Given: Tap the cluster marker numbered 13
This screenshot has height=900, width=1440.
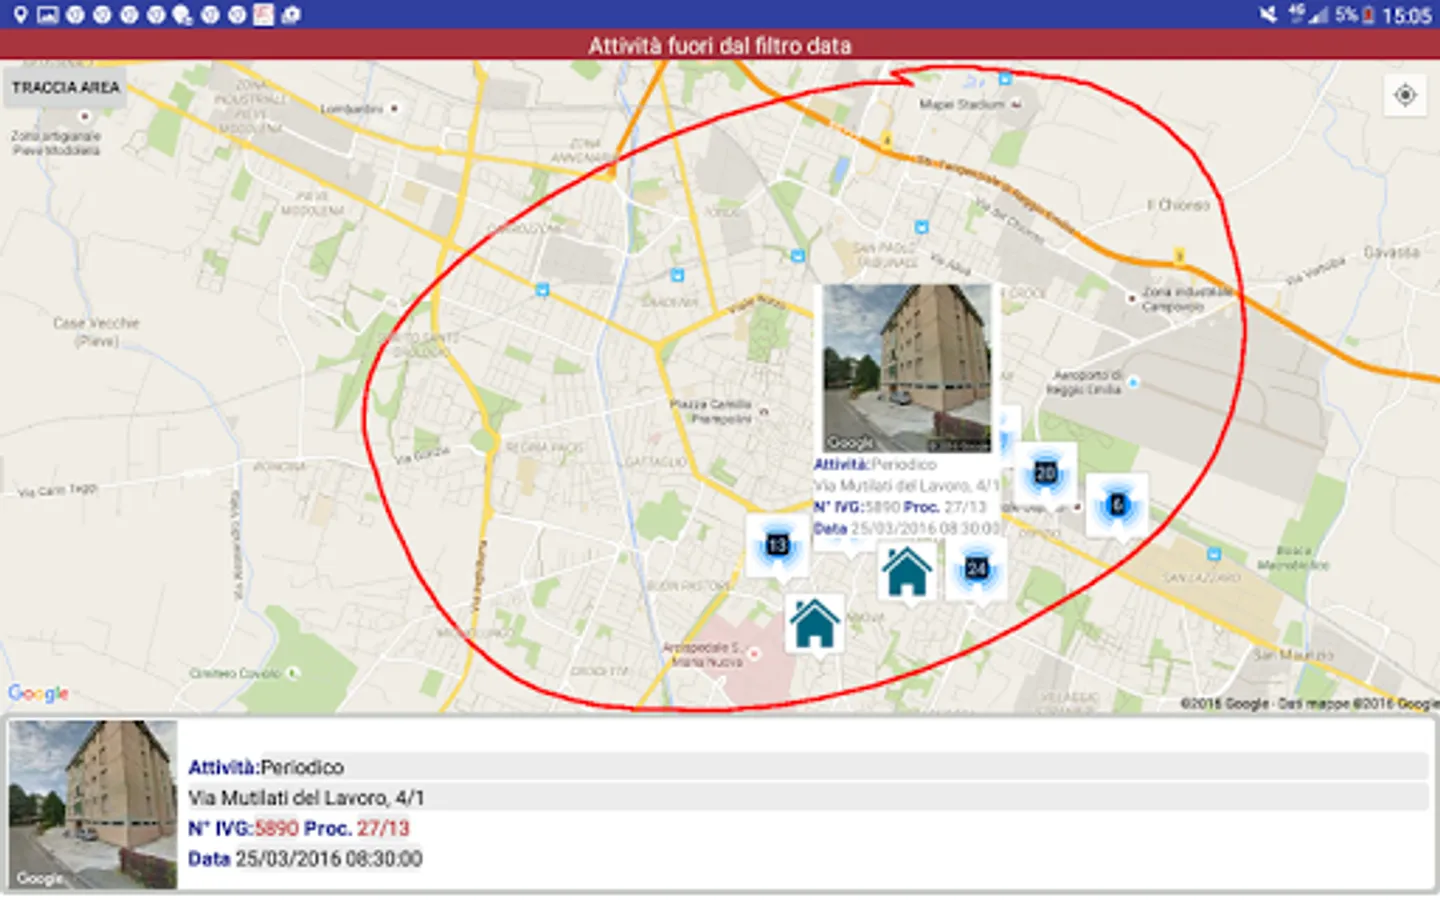Looking at the screenshot, I should 776,545.
